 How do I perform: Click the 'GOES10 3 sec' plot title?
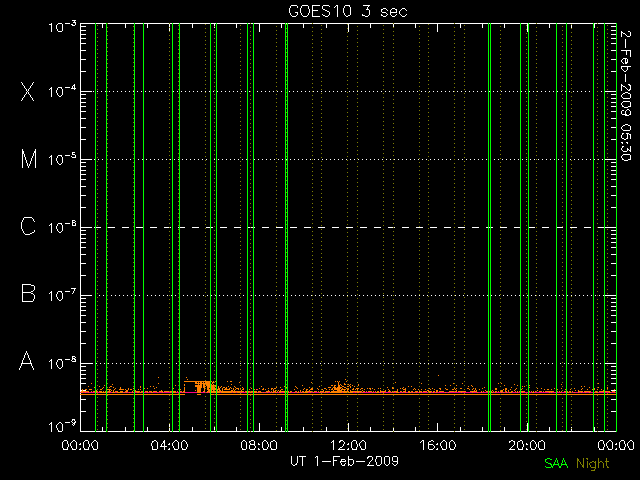(x=348, y=11)
